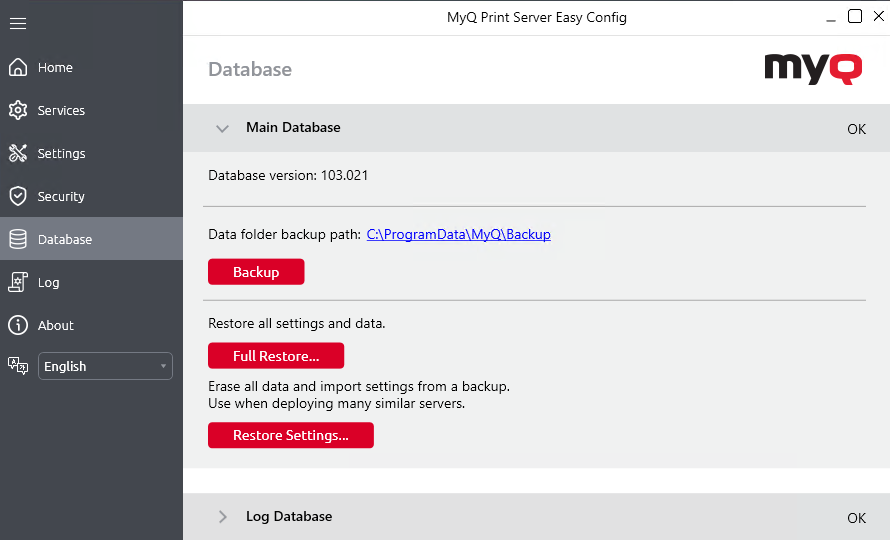This screenshot has height=540, width=890.
Task: Maximize the Easy Config window
Action: [x=855, y=16]
